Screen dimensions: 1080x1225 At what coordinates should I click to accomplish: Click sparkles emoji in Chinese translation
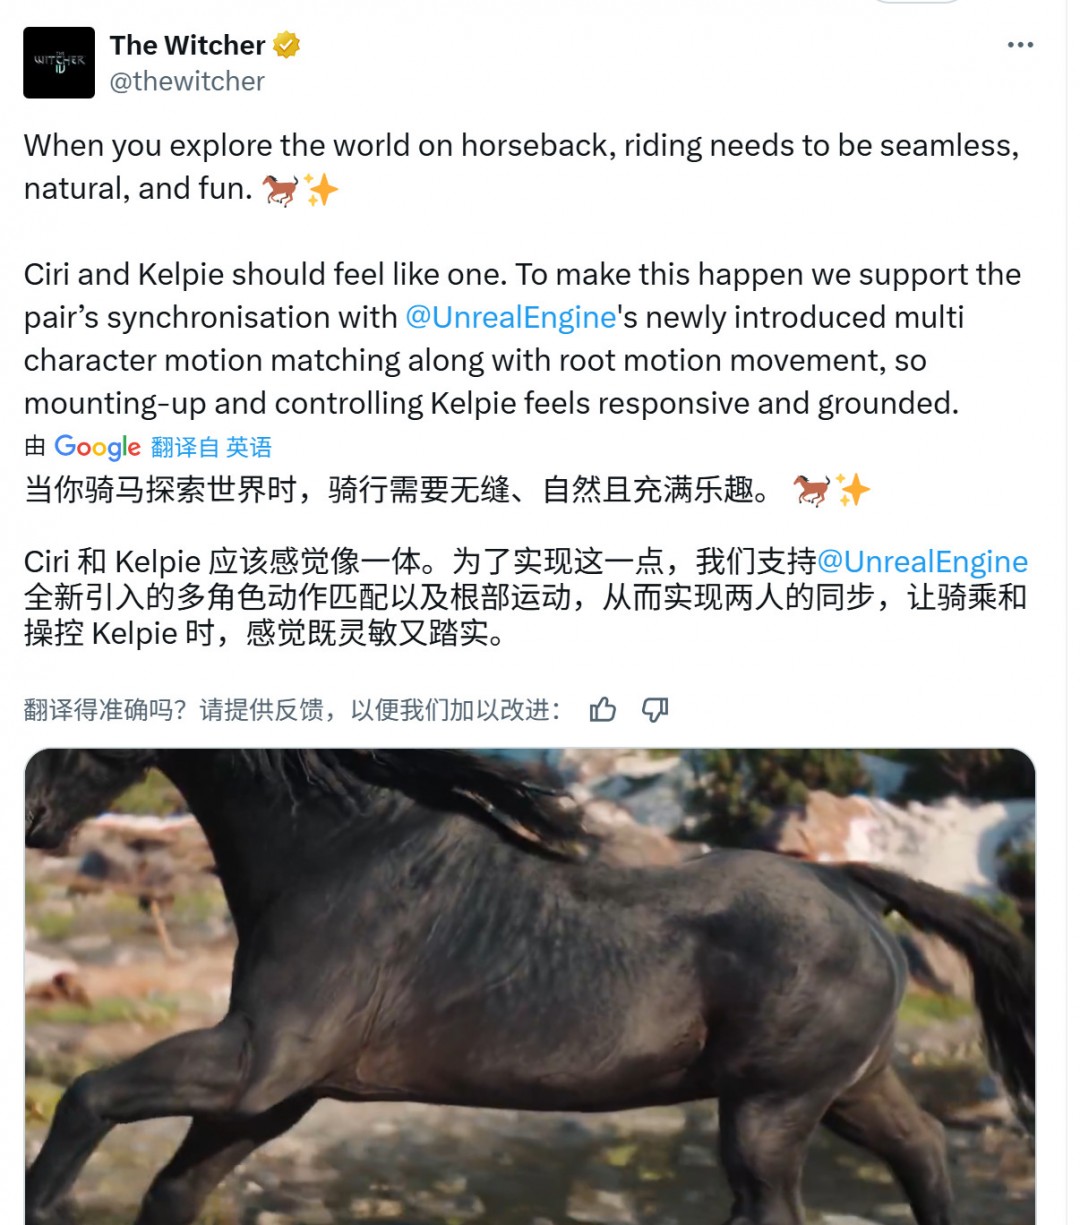(853, 490)
